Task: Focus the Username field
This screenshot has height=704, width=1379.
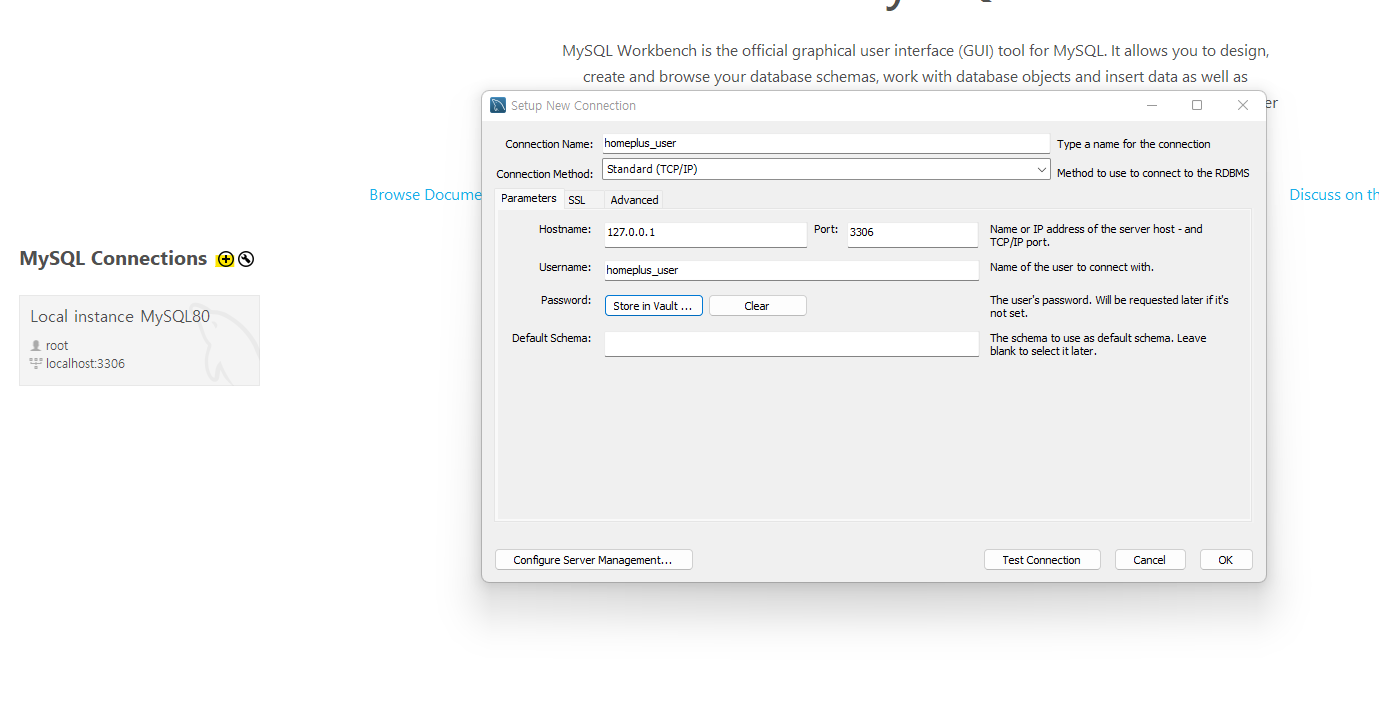Action: pos(791,270)
